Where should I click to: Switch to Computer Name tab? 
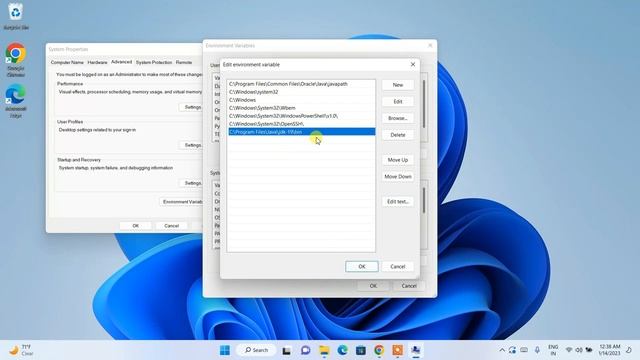tap(67, 62)
